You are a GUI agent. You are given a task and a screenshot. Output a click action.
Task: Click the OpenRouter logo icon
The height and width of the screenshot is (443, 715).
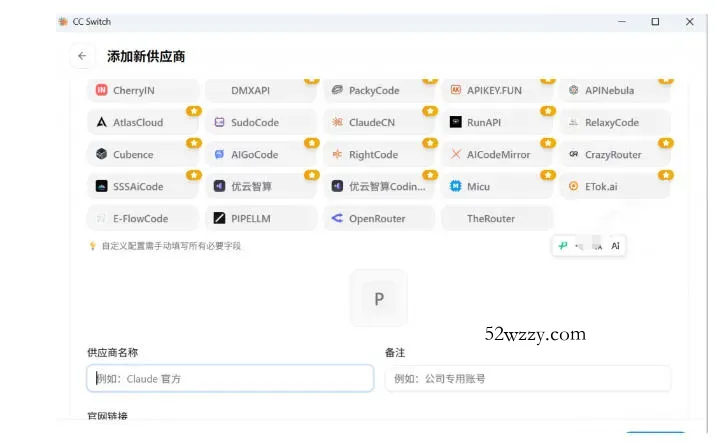coord(337,218)
